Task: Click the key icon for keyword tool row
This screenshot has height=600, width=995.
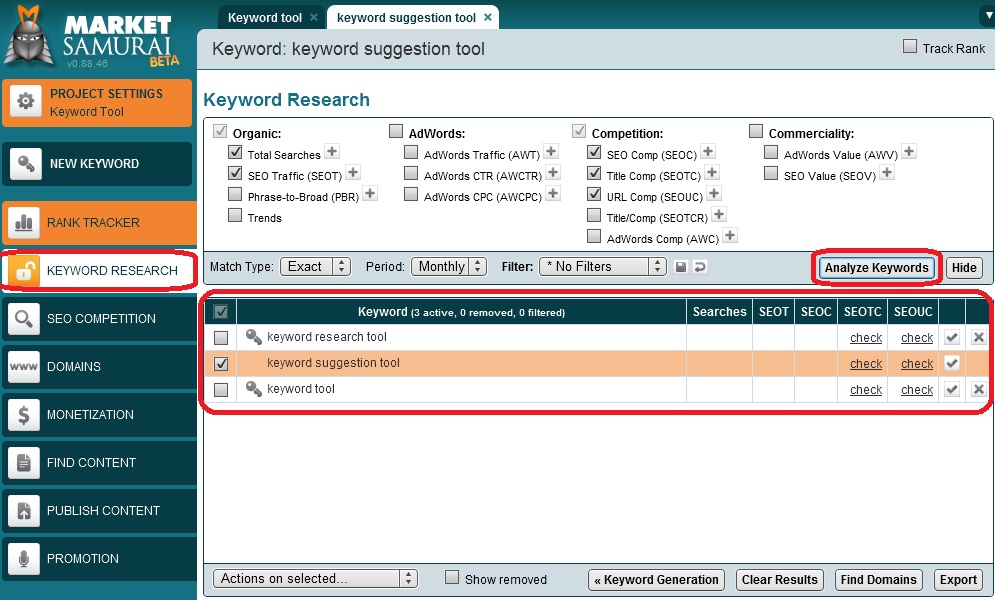Action: click(254, 389)
